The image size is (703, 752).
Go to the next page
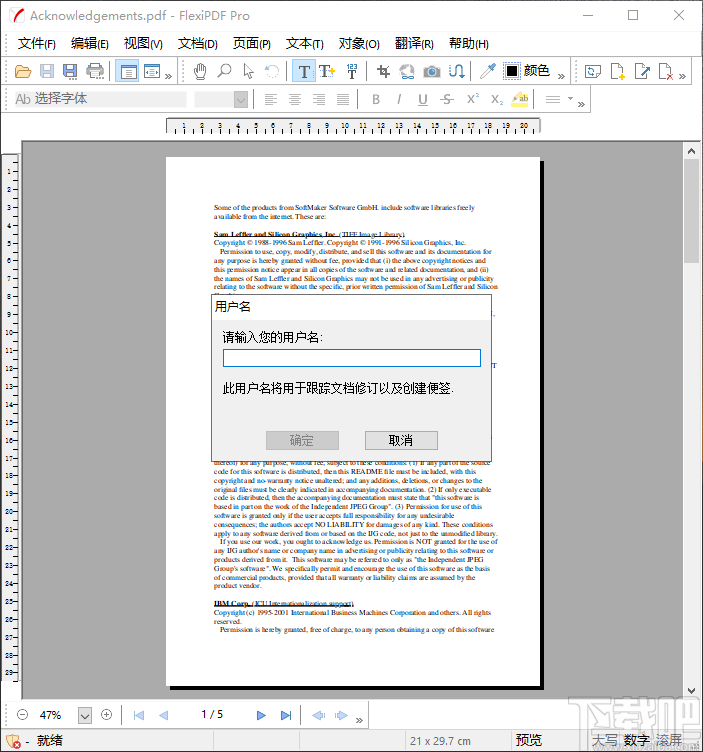coord(261,715)
